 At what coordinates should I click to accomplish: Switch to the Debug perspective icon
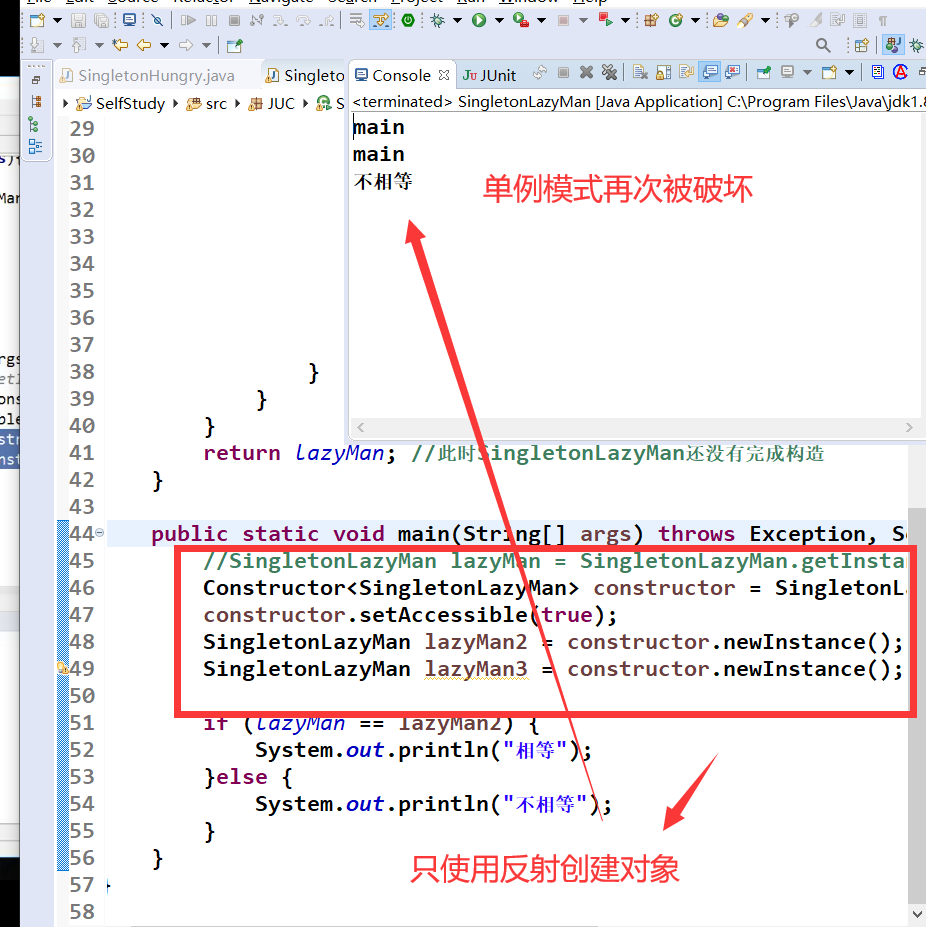click(x=916, y=45)
